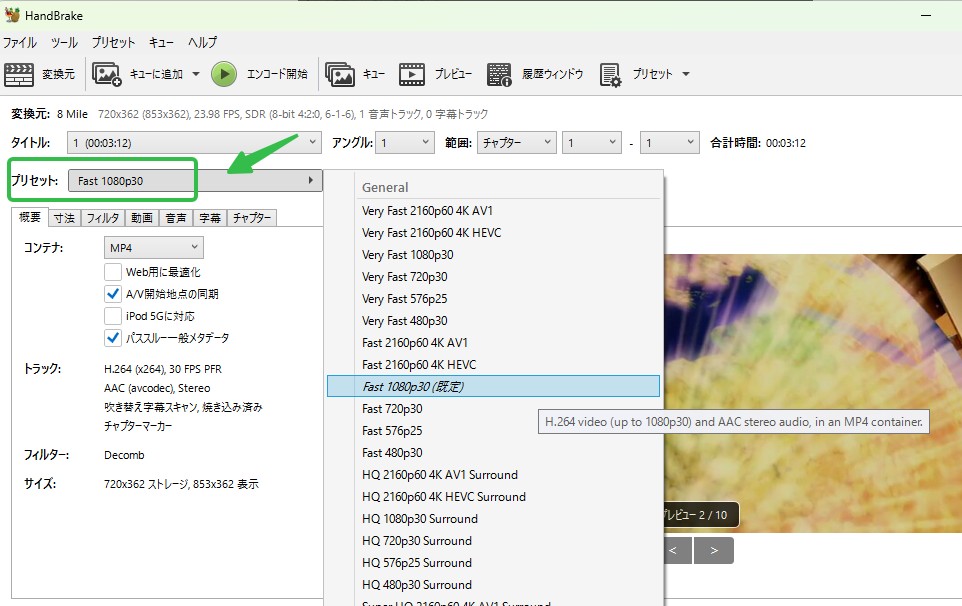Go to next preview image
Screen dimensions: 962x606
coord(714,550)
